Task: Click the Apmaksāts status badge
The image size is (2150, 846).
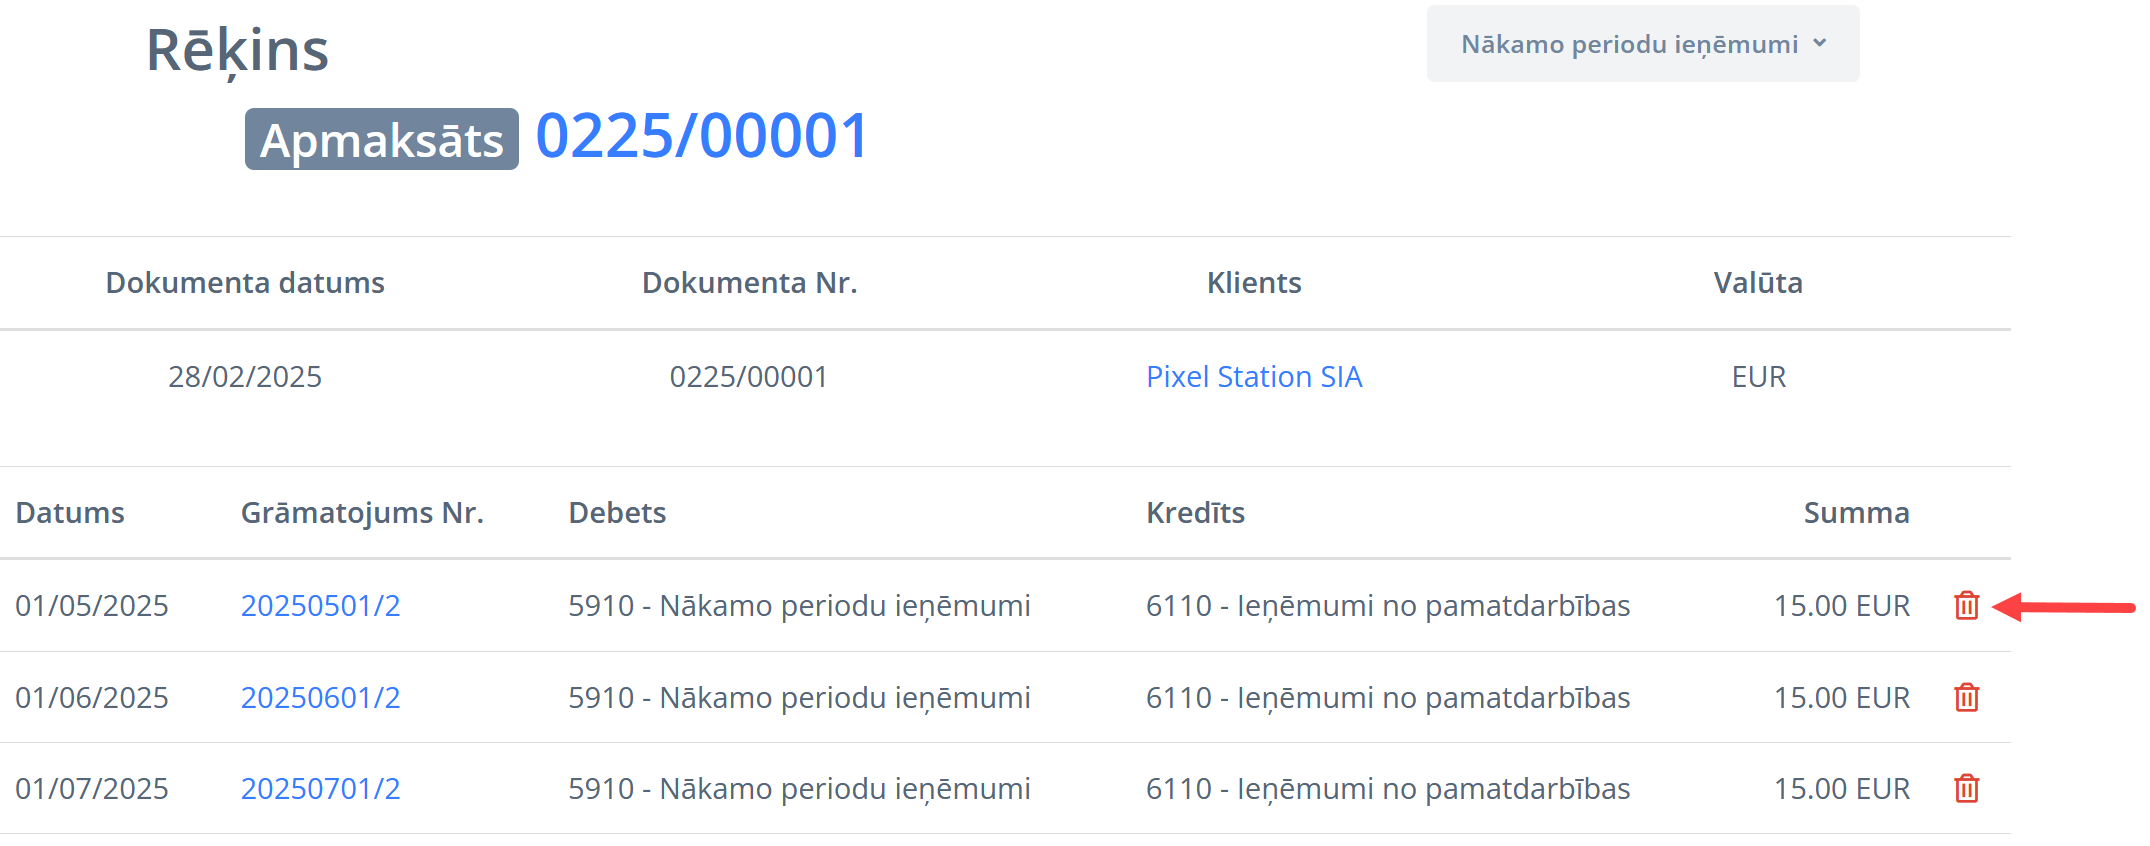Action: 381,140
